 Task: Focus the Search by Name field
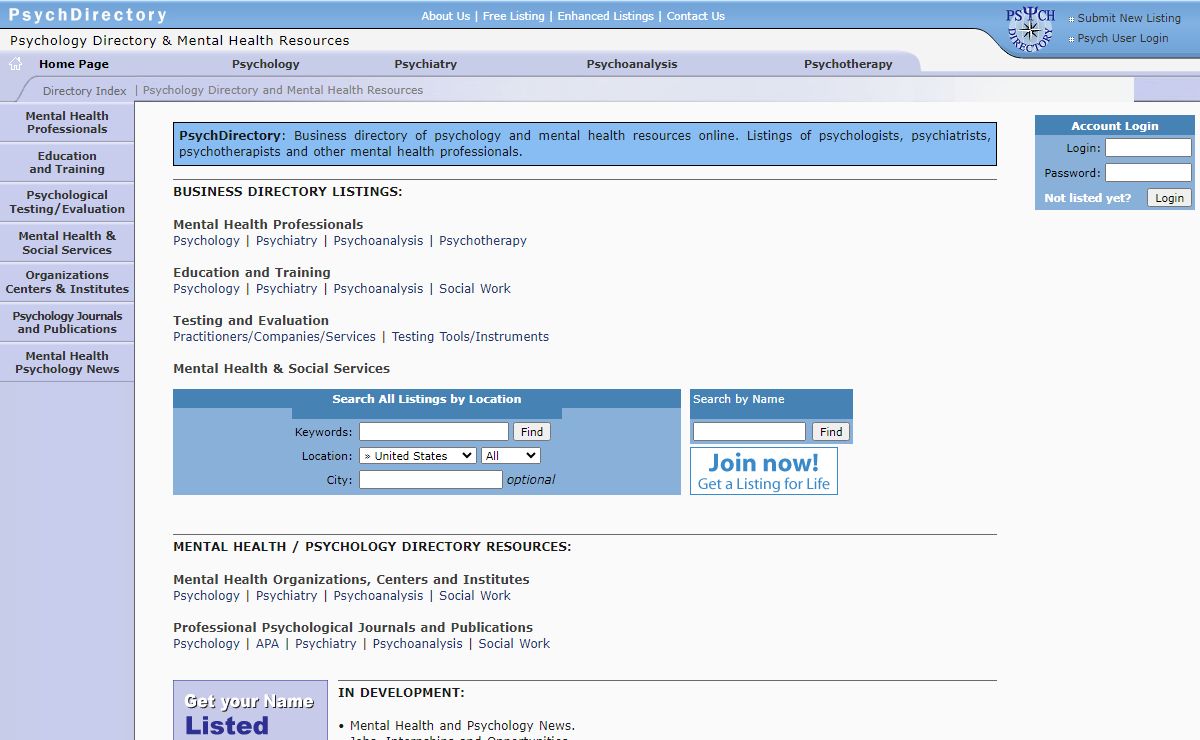(749, 432)
